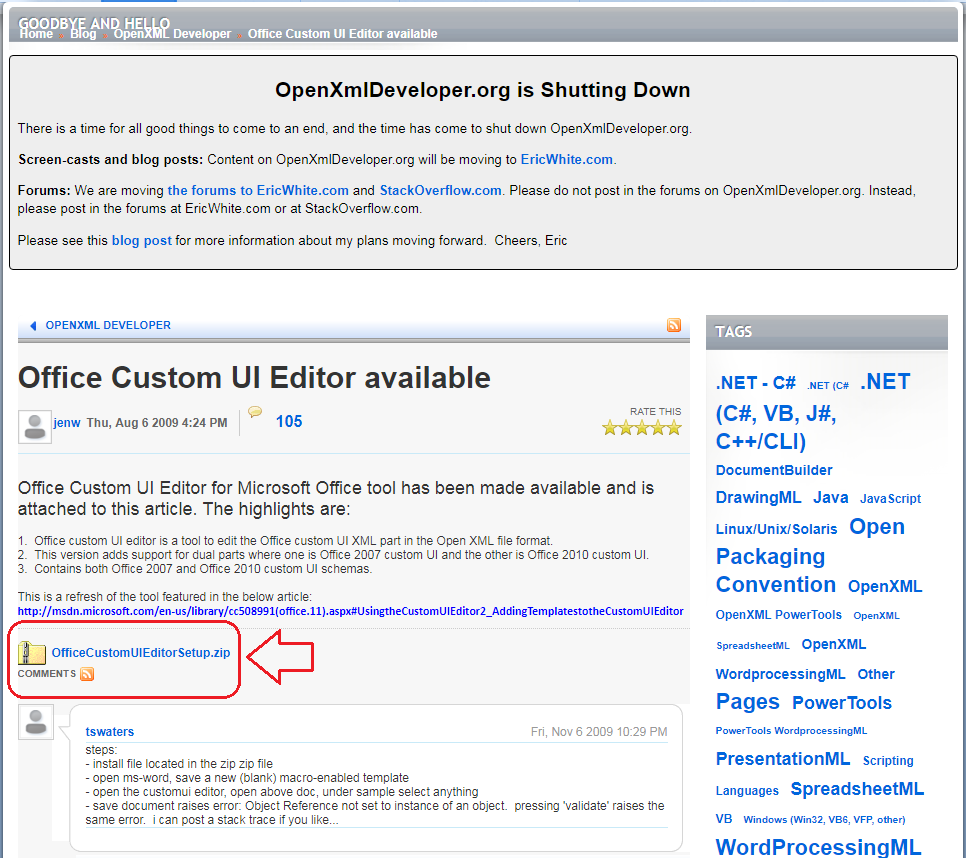This screenshot has width=966, height=858.
Task: Click the date 'Thu, Aug 6 2009 4:24 PM'
Action: (156, 423)
